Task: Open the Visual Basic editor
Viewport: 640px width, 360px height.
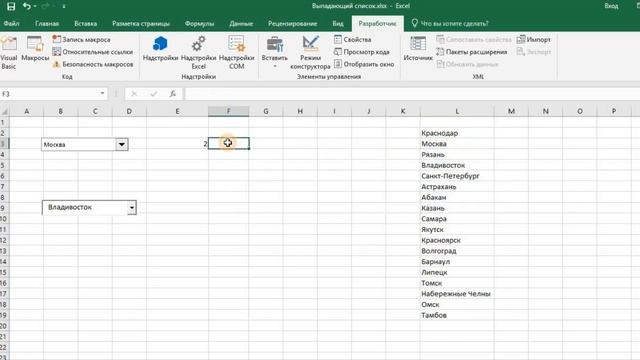Action: (9, 53)
